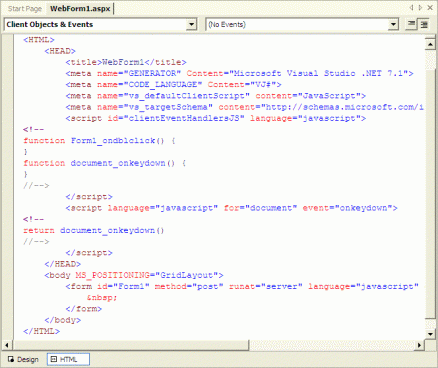Click the horizontal scrollbar right arrow
Viewport: 438px width, 368px height.
click(420, 345)
